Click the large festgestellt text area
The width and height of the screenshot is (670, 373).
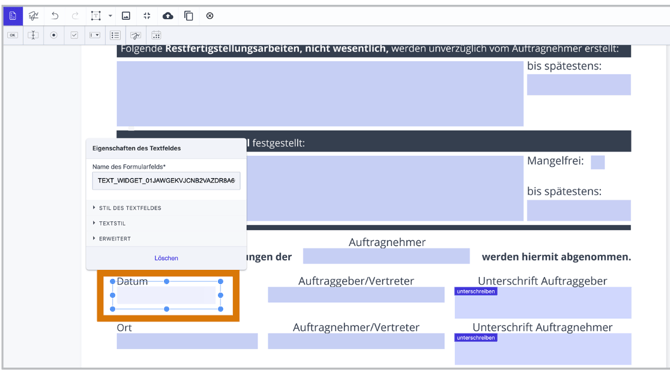[x=385, y=188]
